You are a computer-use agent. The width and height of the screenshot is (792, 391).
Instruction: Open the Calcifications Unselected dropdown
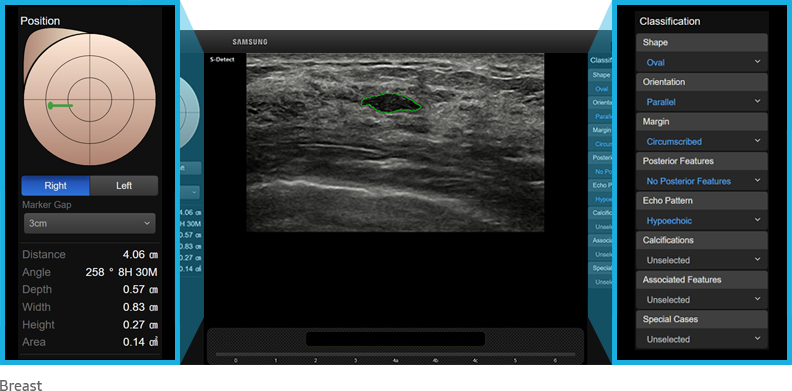click(x=702, y=260)
